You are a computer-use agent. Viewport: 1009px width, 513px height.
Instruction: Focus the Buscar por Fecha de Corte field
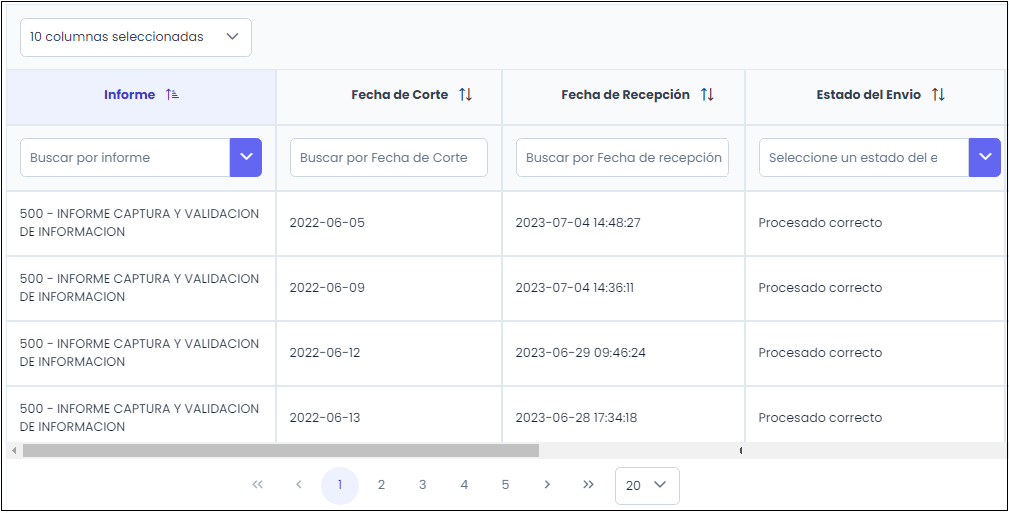tap(389, 157)
